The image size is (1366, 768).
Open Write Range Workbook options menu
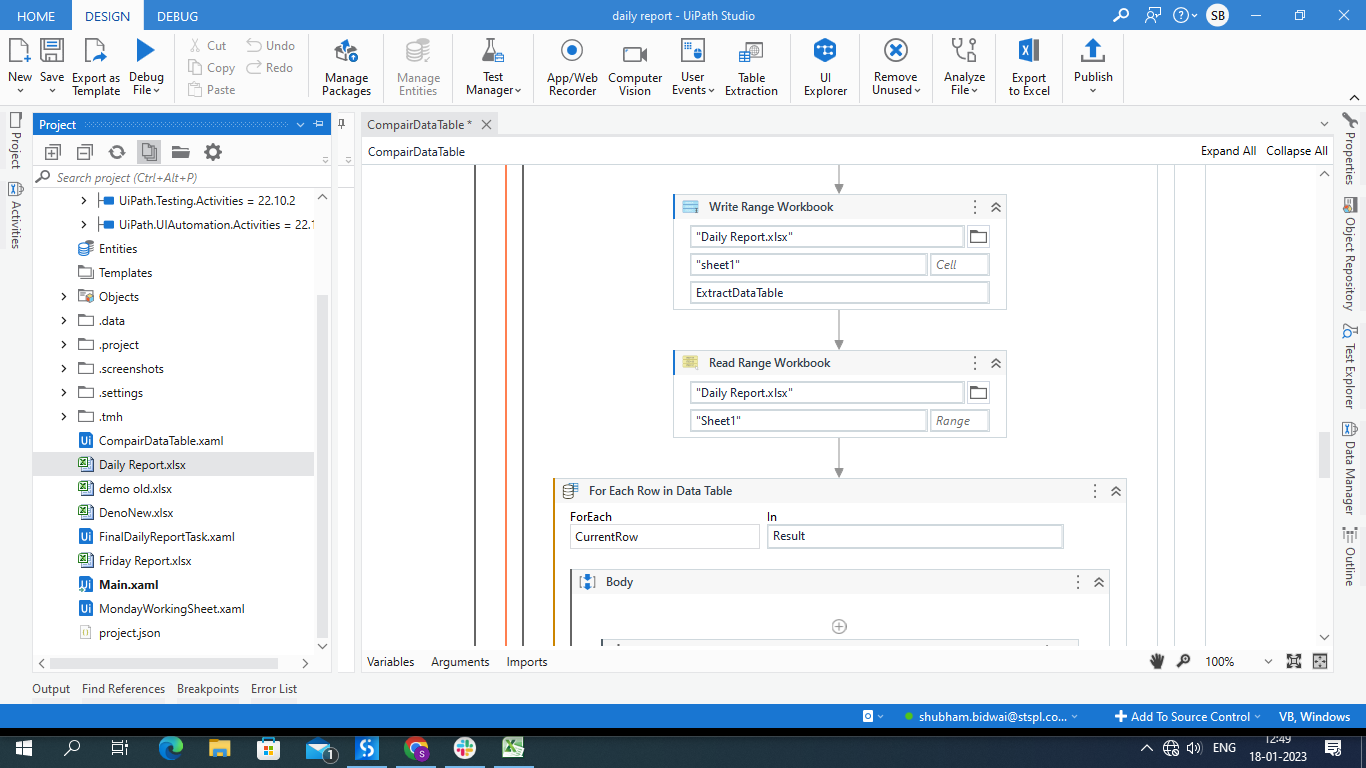(x=975, y=207)
